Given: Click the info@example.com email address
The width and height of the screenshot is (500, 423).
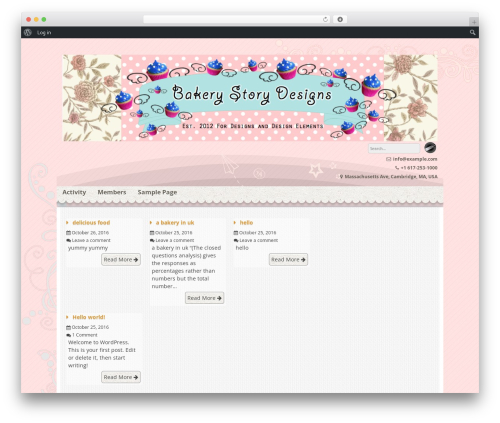Looking at the screenshot, I should 415,159.
